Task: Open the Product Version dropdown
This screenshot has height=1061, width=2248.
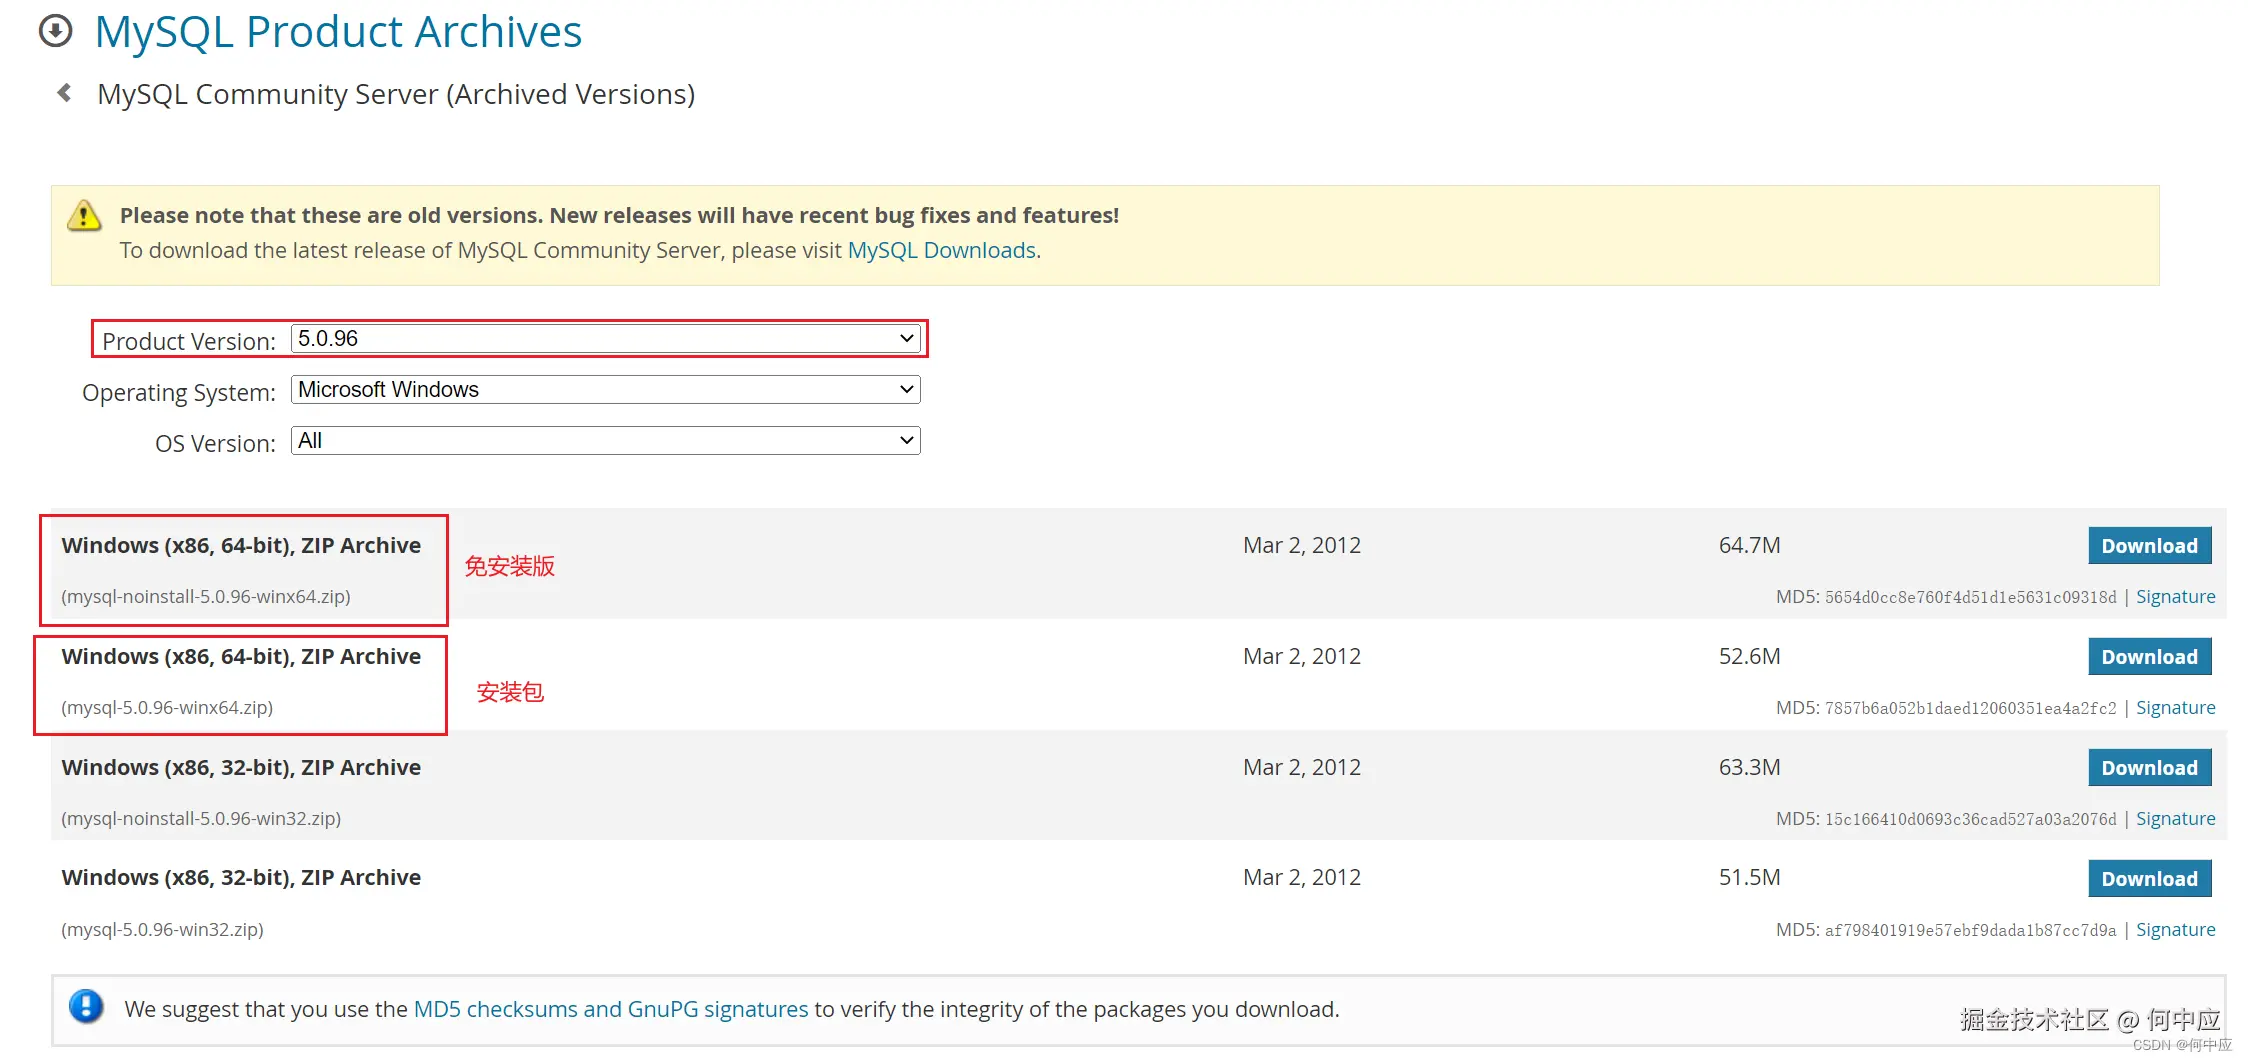Action: (x=605, y=339)
